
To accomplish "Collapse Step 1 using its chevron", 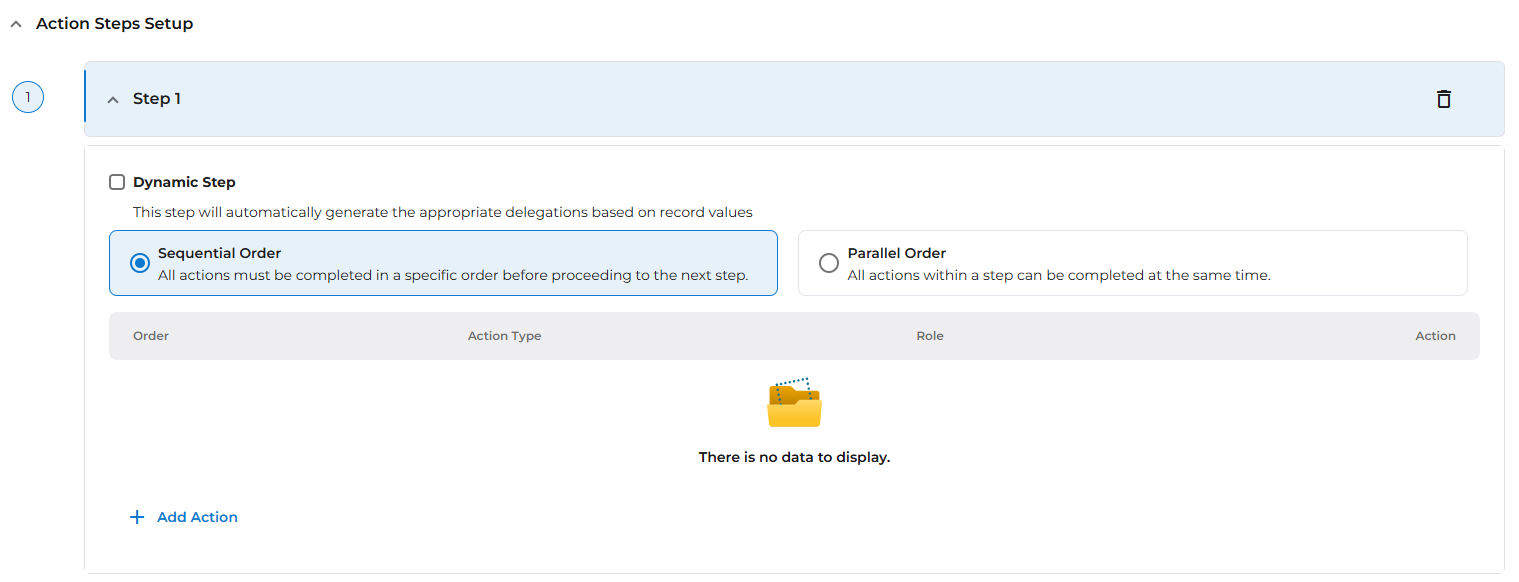I will 113,99.
